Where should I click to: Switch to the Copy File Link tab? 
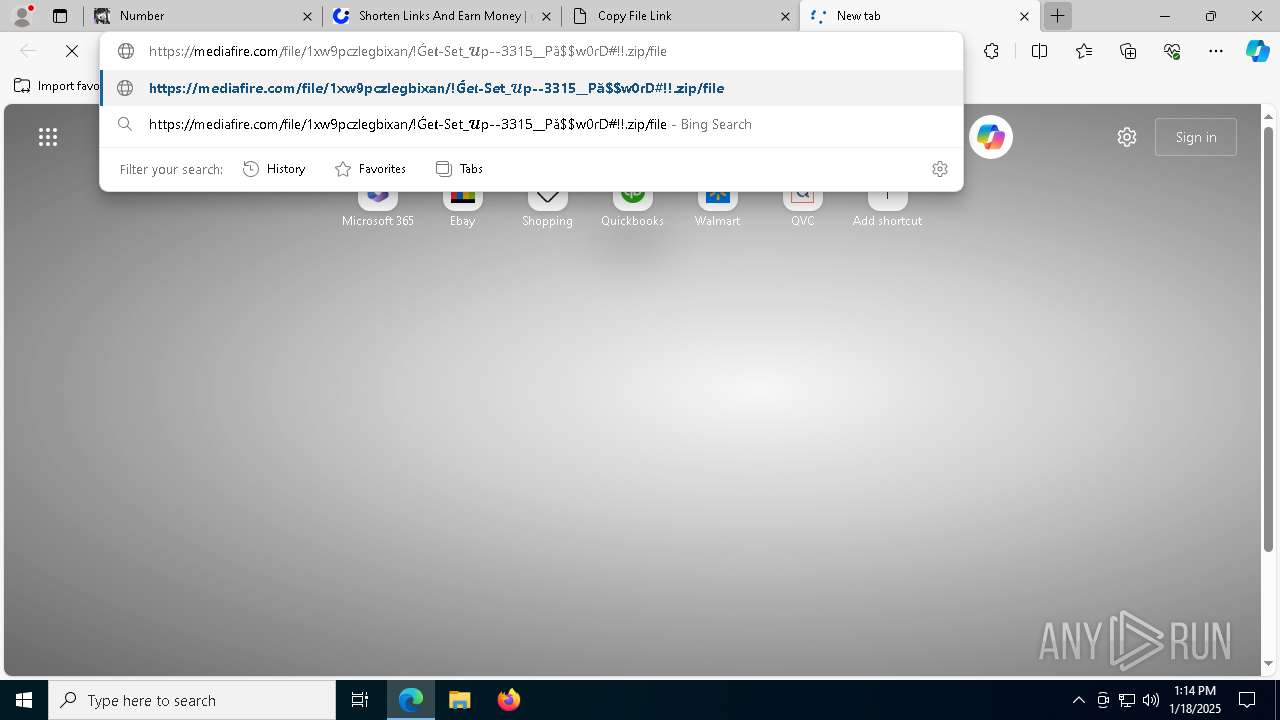[x=680, y=16]
